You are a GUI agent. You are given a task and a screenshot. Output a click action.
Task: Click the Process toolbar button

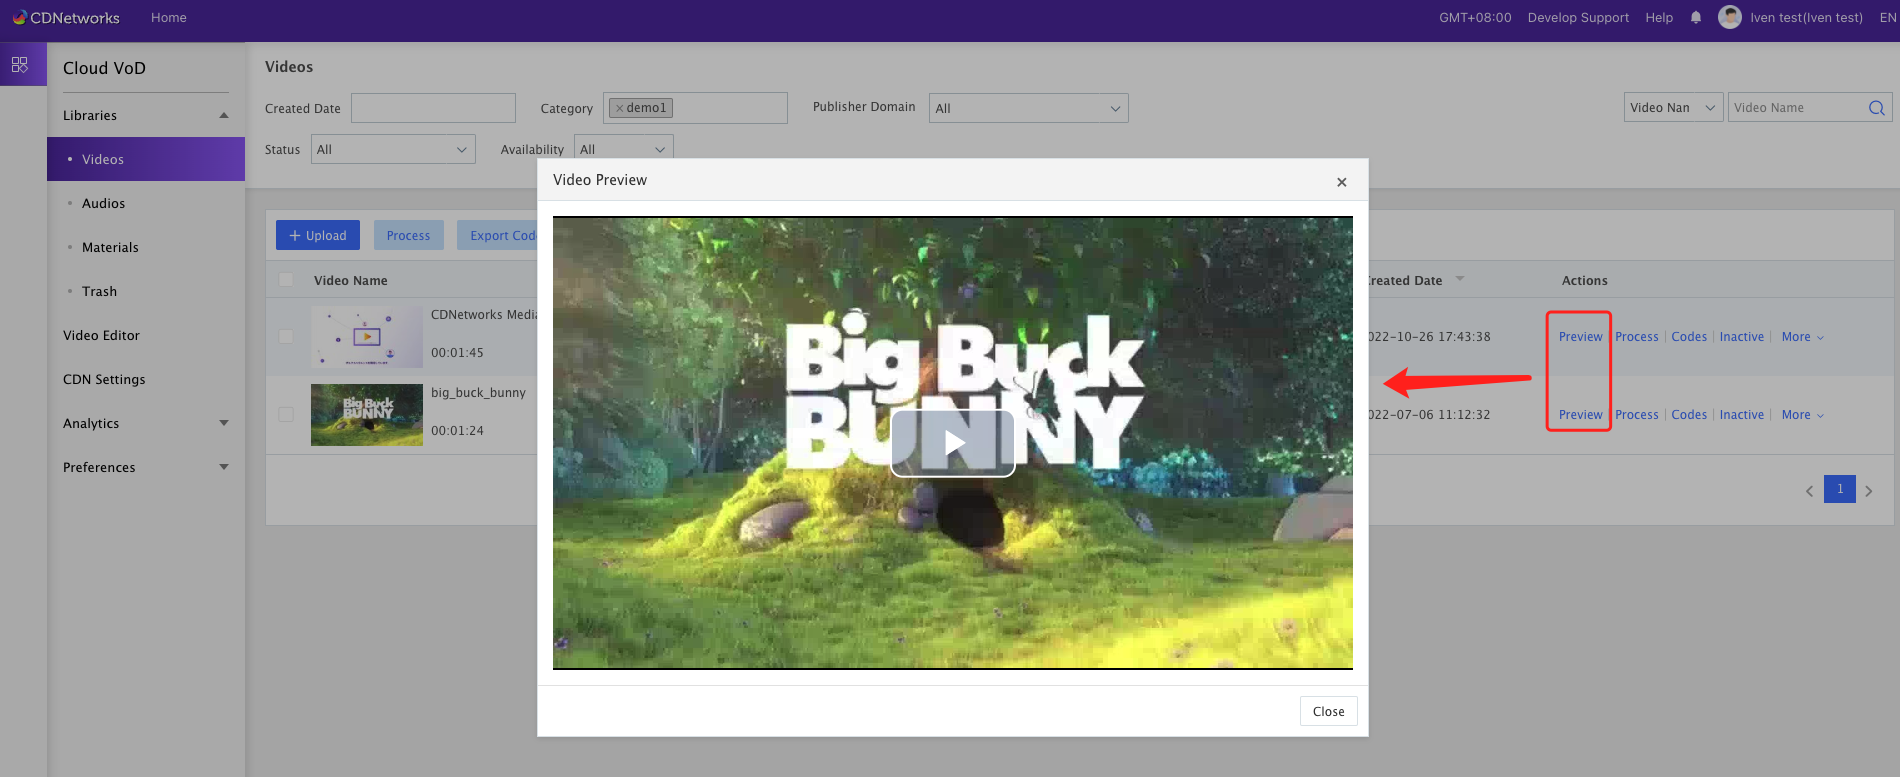409,235
